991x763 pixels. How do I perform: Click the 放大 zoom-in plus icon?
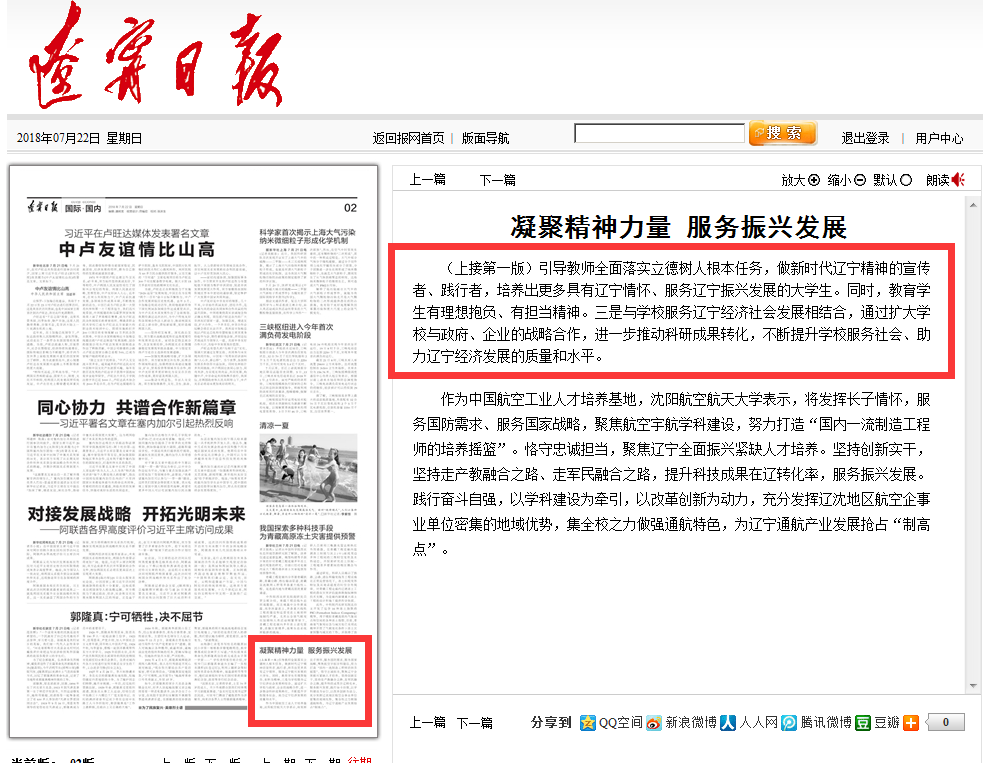tap(814, 180)
